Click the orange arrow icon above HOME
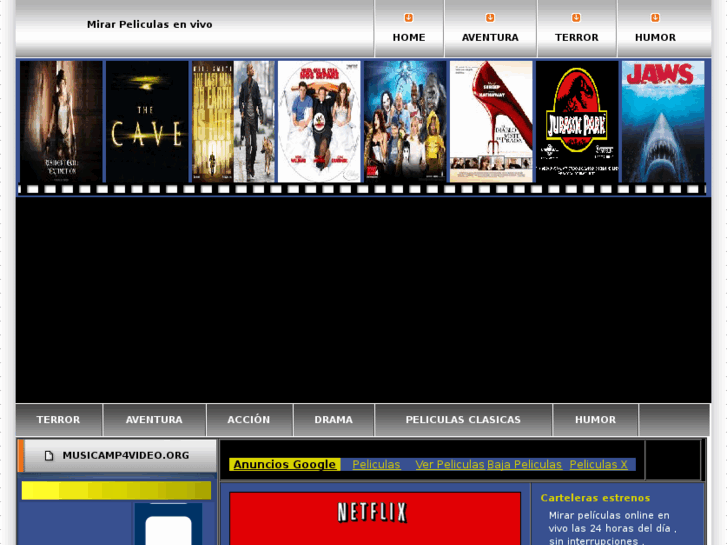Image resolution: width=727 pixels, height=545 pixels. coord(408,18)
